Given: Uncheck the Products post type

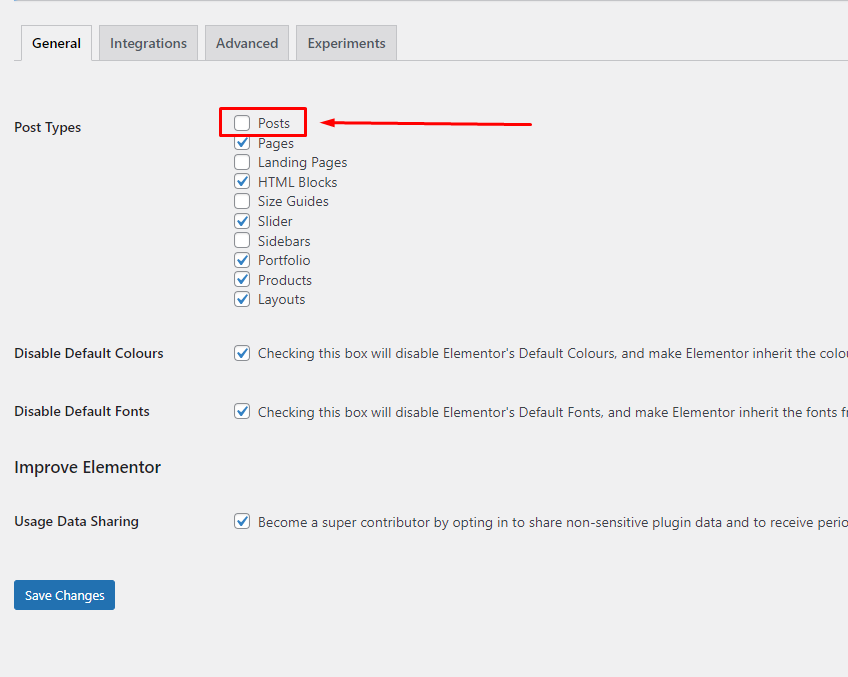Looking at the screenshot, I should [242, 280].
